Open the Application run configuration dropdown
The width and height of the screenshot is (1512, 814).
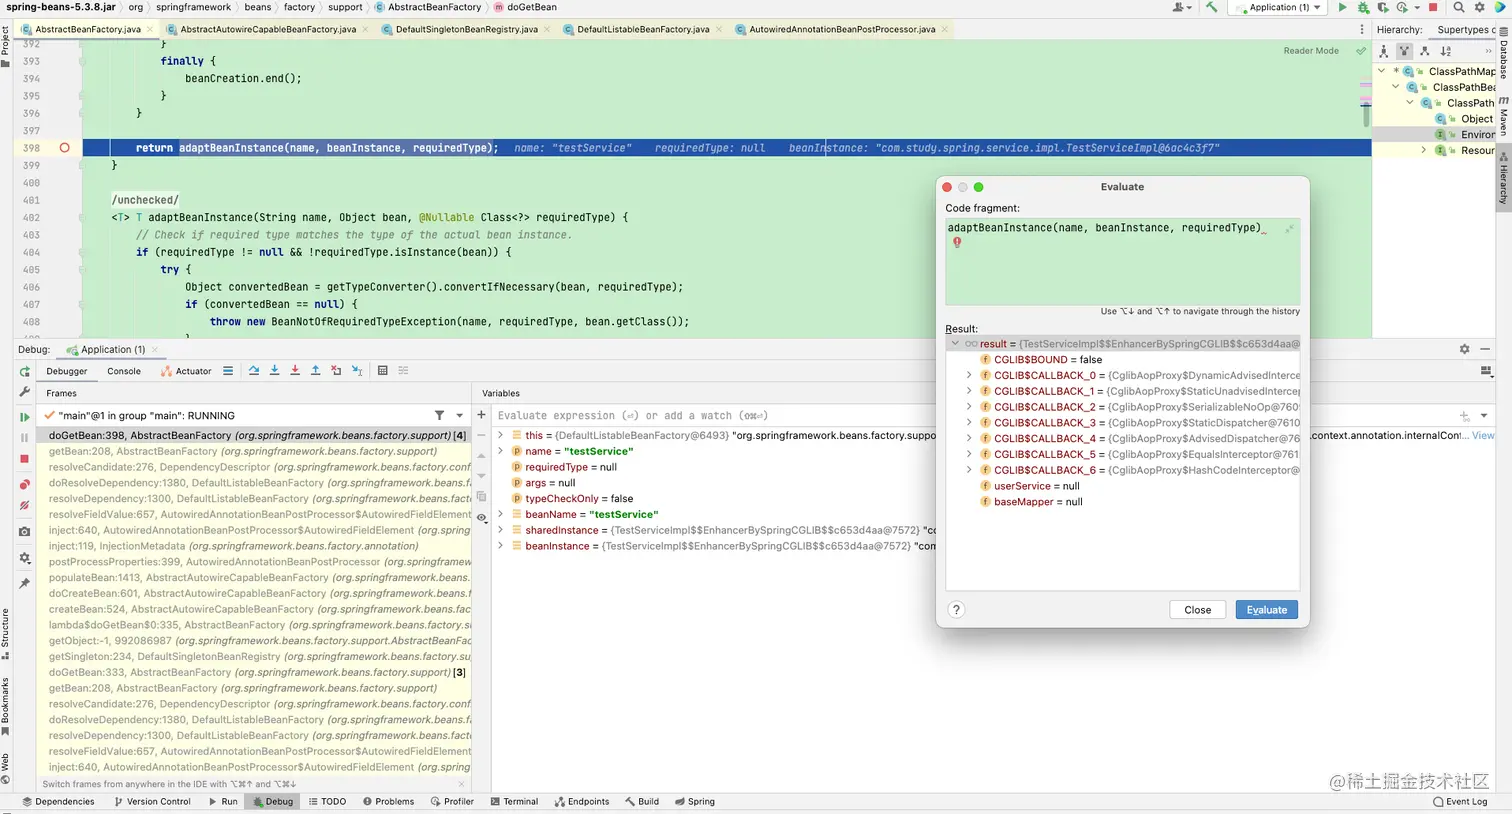[x=1279, y=7]
